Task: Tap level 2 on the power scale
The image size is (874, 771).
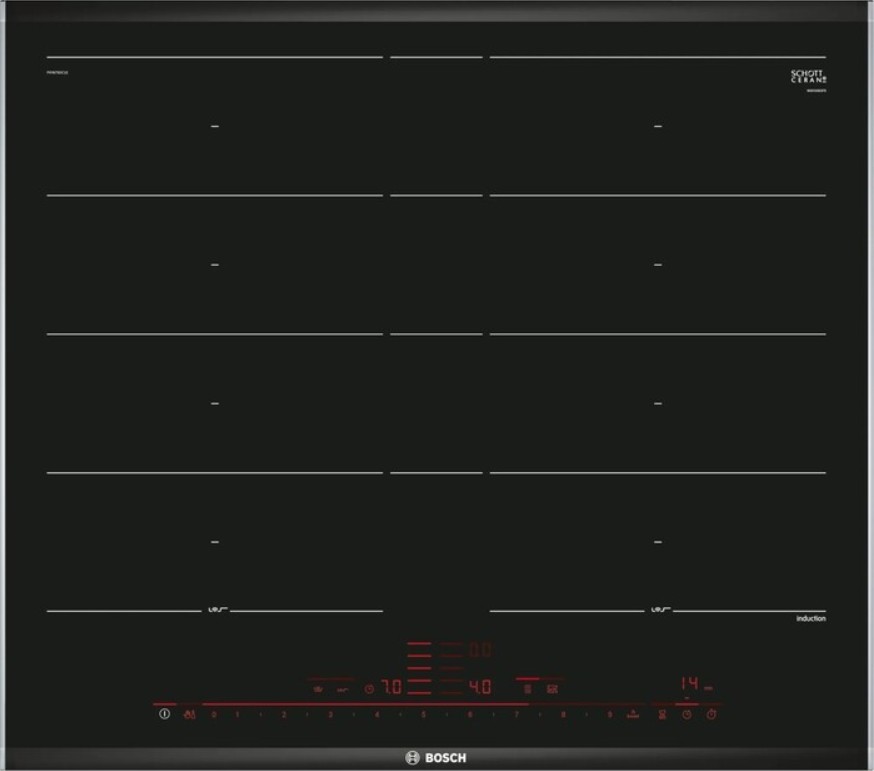Action: coord(283,715)
